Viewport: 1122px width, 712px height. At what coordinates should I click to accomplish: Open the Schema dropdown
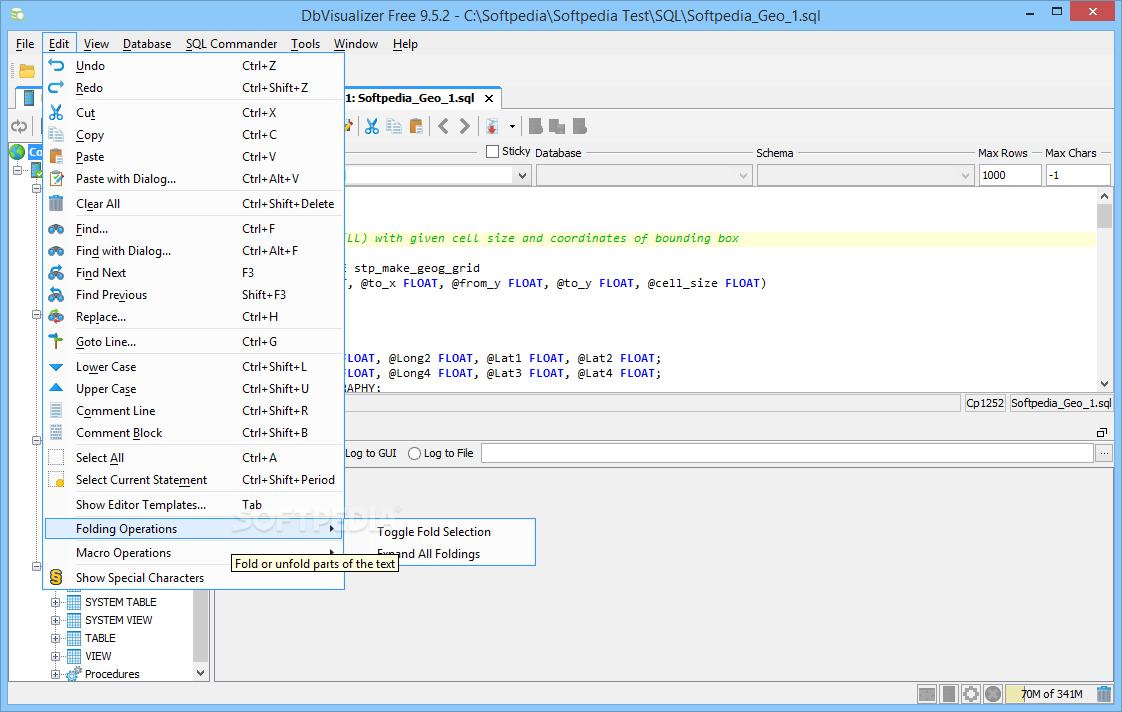[866, 175]
